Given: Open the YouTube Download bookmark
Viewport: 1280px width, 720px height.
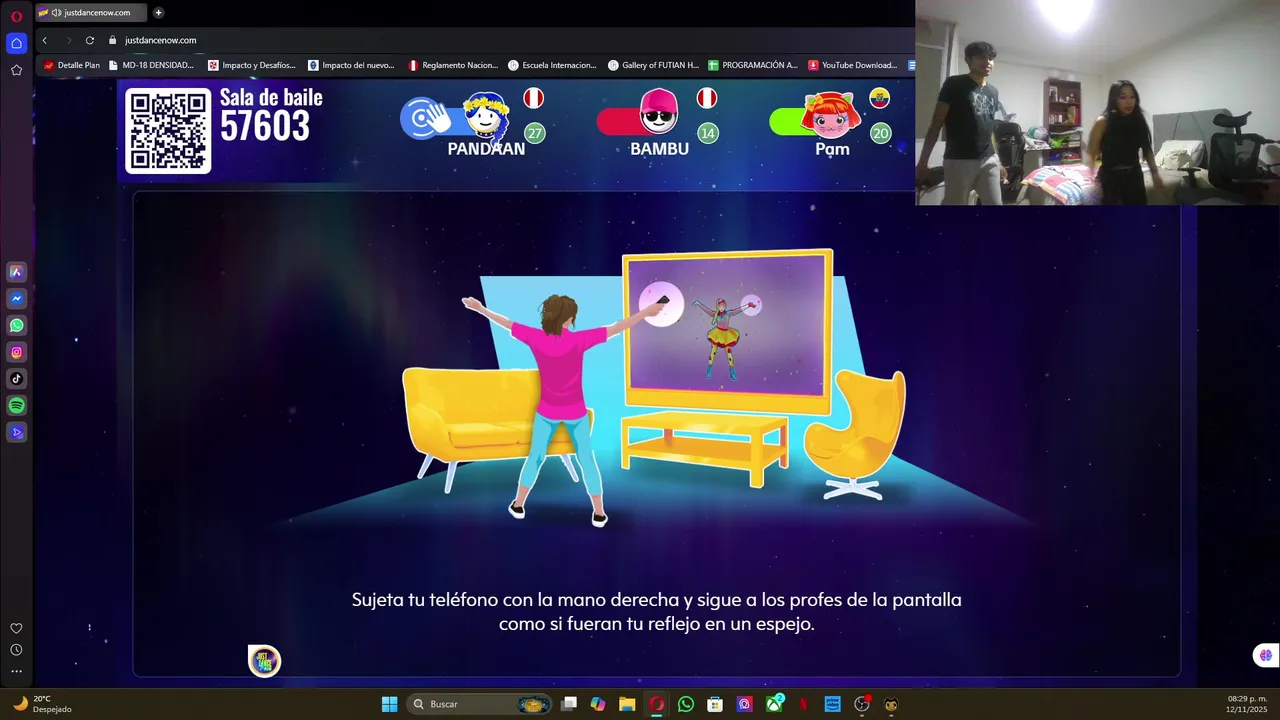Looking at the screenshot, I should (853, 65).
